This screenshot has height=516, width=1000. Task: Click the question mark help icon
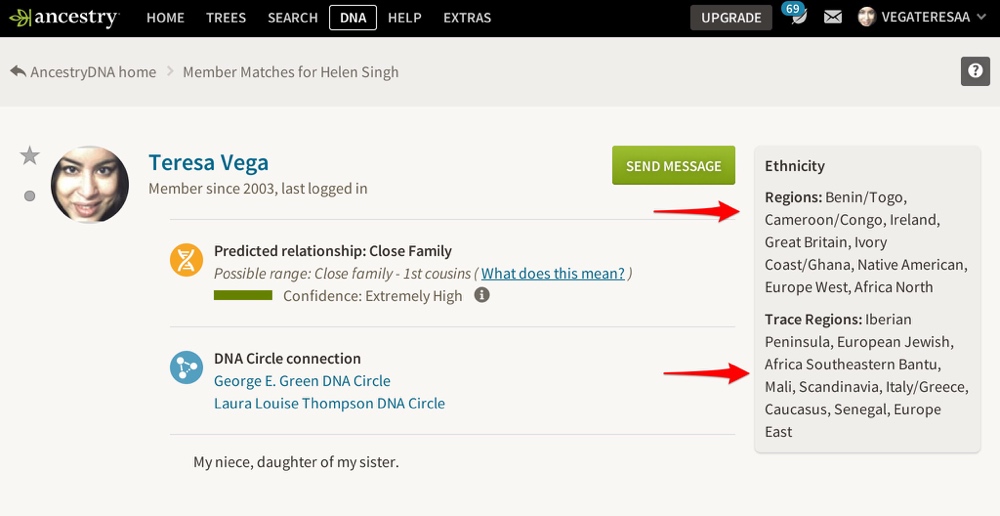click(974, 72)
